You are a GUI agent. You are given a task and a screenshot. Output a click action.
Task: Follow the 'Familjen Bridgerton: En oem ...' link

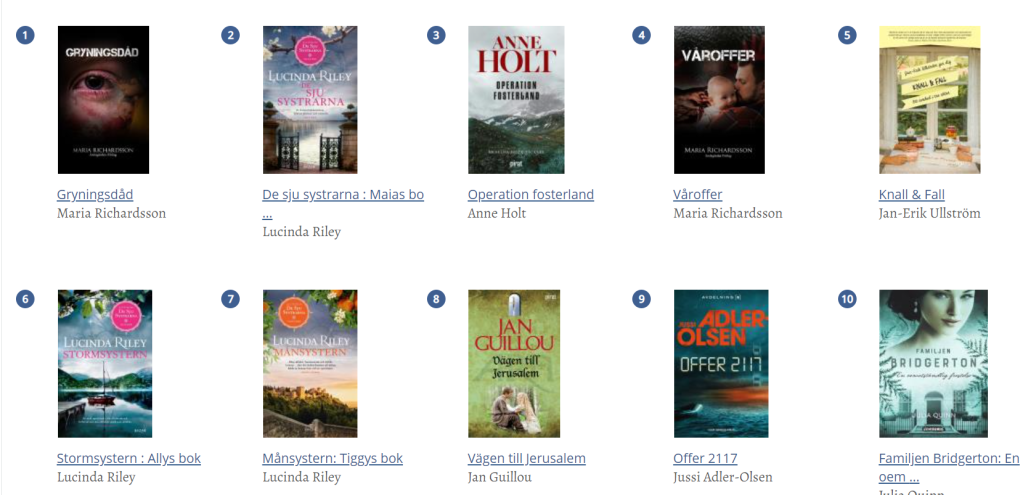(x=949, y=467)
